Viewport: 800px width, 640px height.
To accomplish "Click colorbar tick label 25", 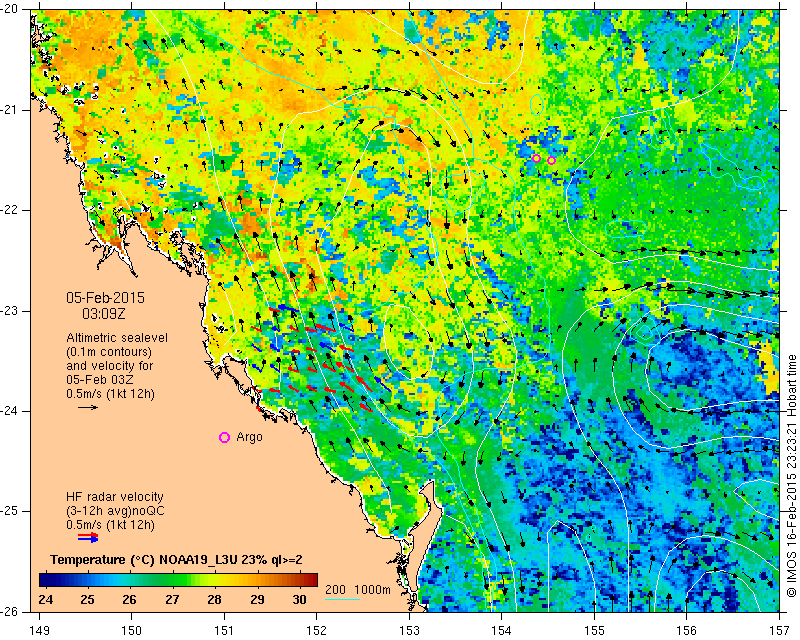I will pos(88,599).
